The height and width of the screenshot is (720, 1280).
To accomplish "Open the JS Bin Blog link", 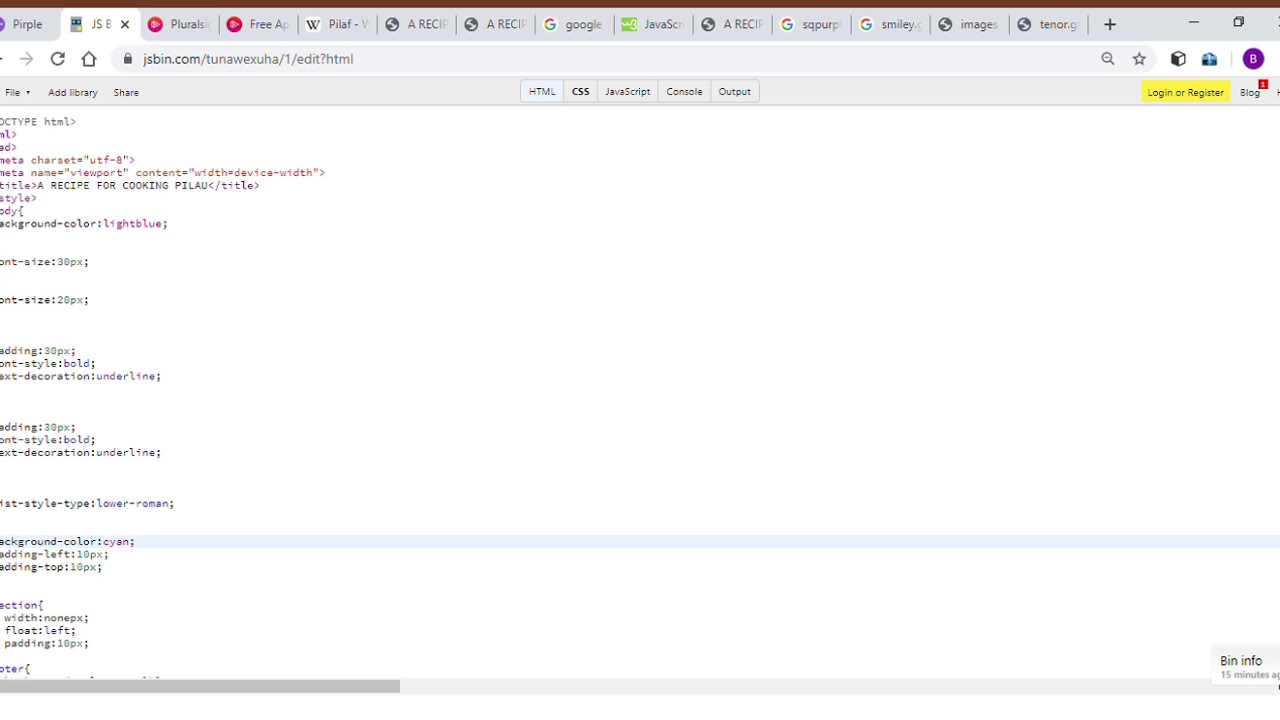I will pyautogui.click(x=1250, y=92).
